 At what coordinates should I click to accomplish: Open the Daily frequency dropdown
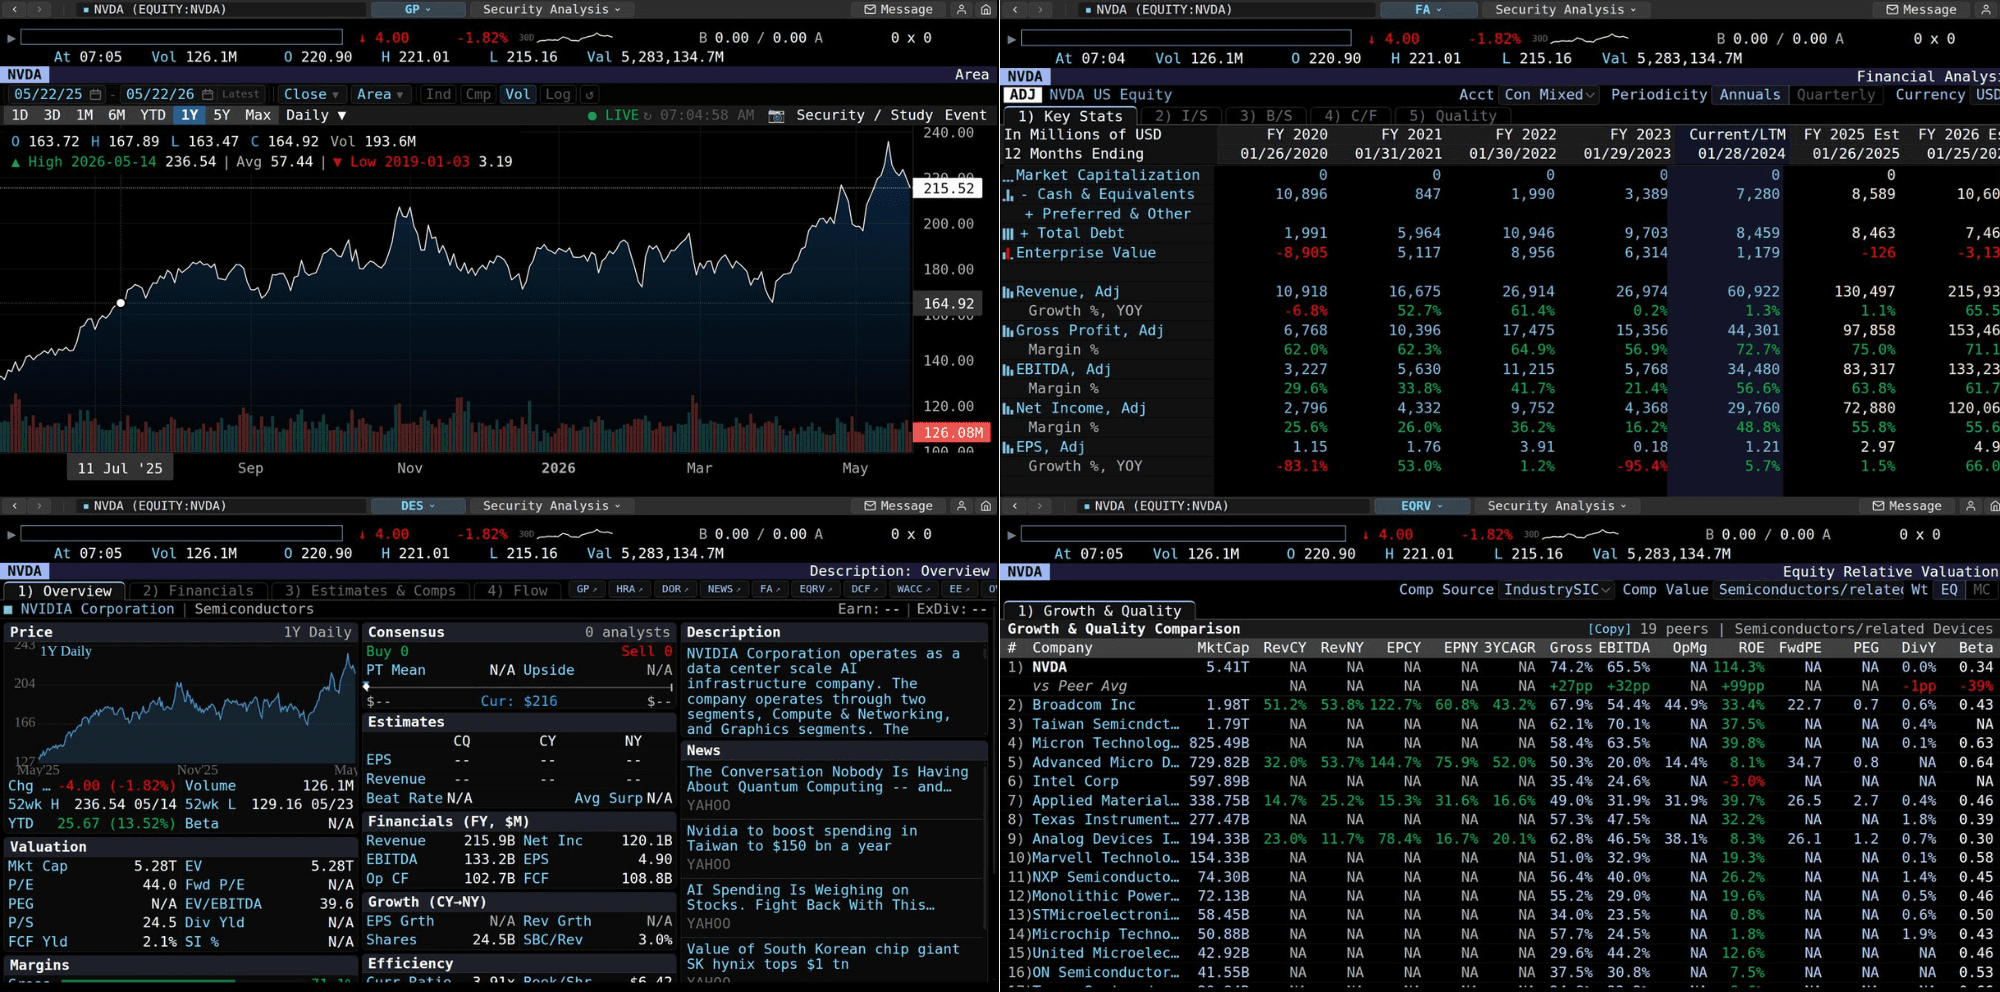316,115
